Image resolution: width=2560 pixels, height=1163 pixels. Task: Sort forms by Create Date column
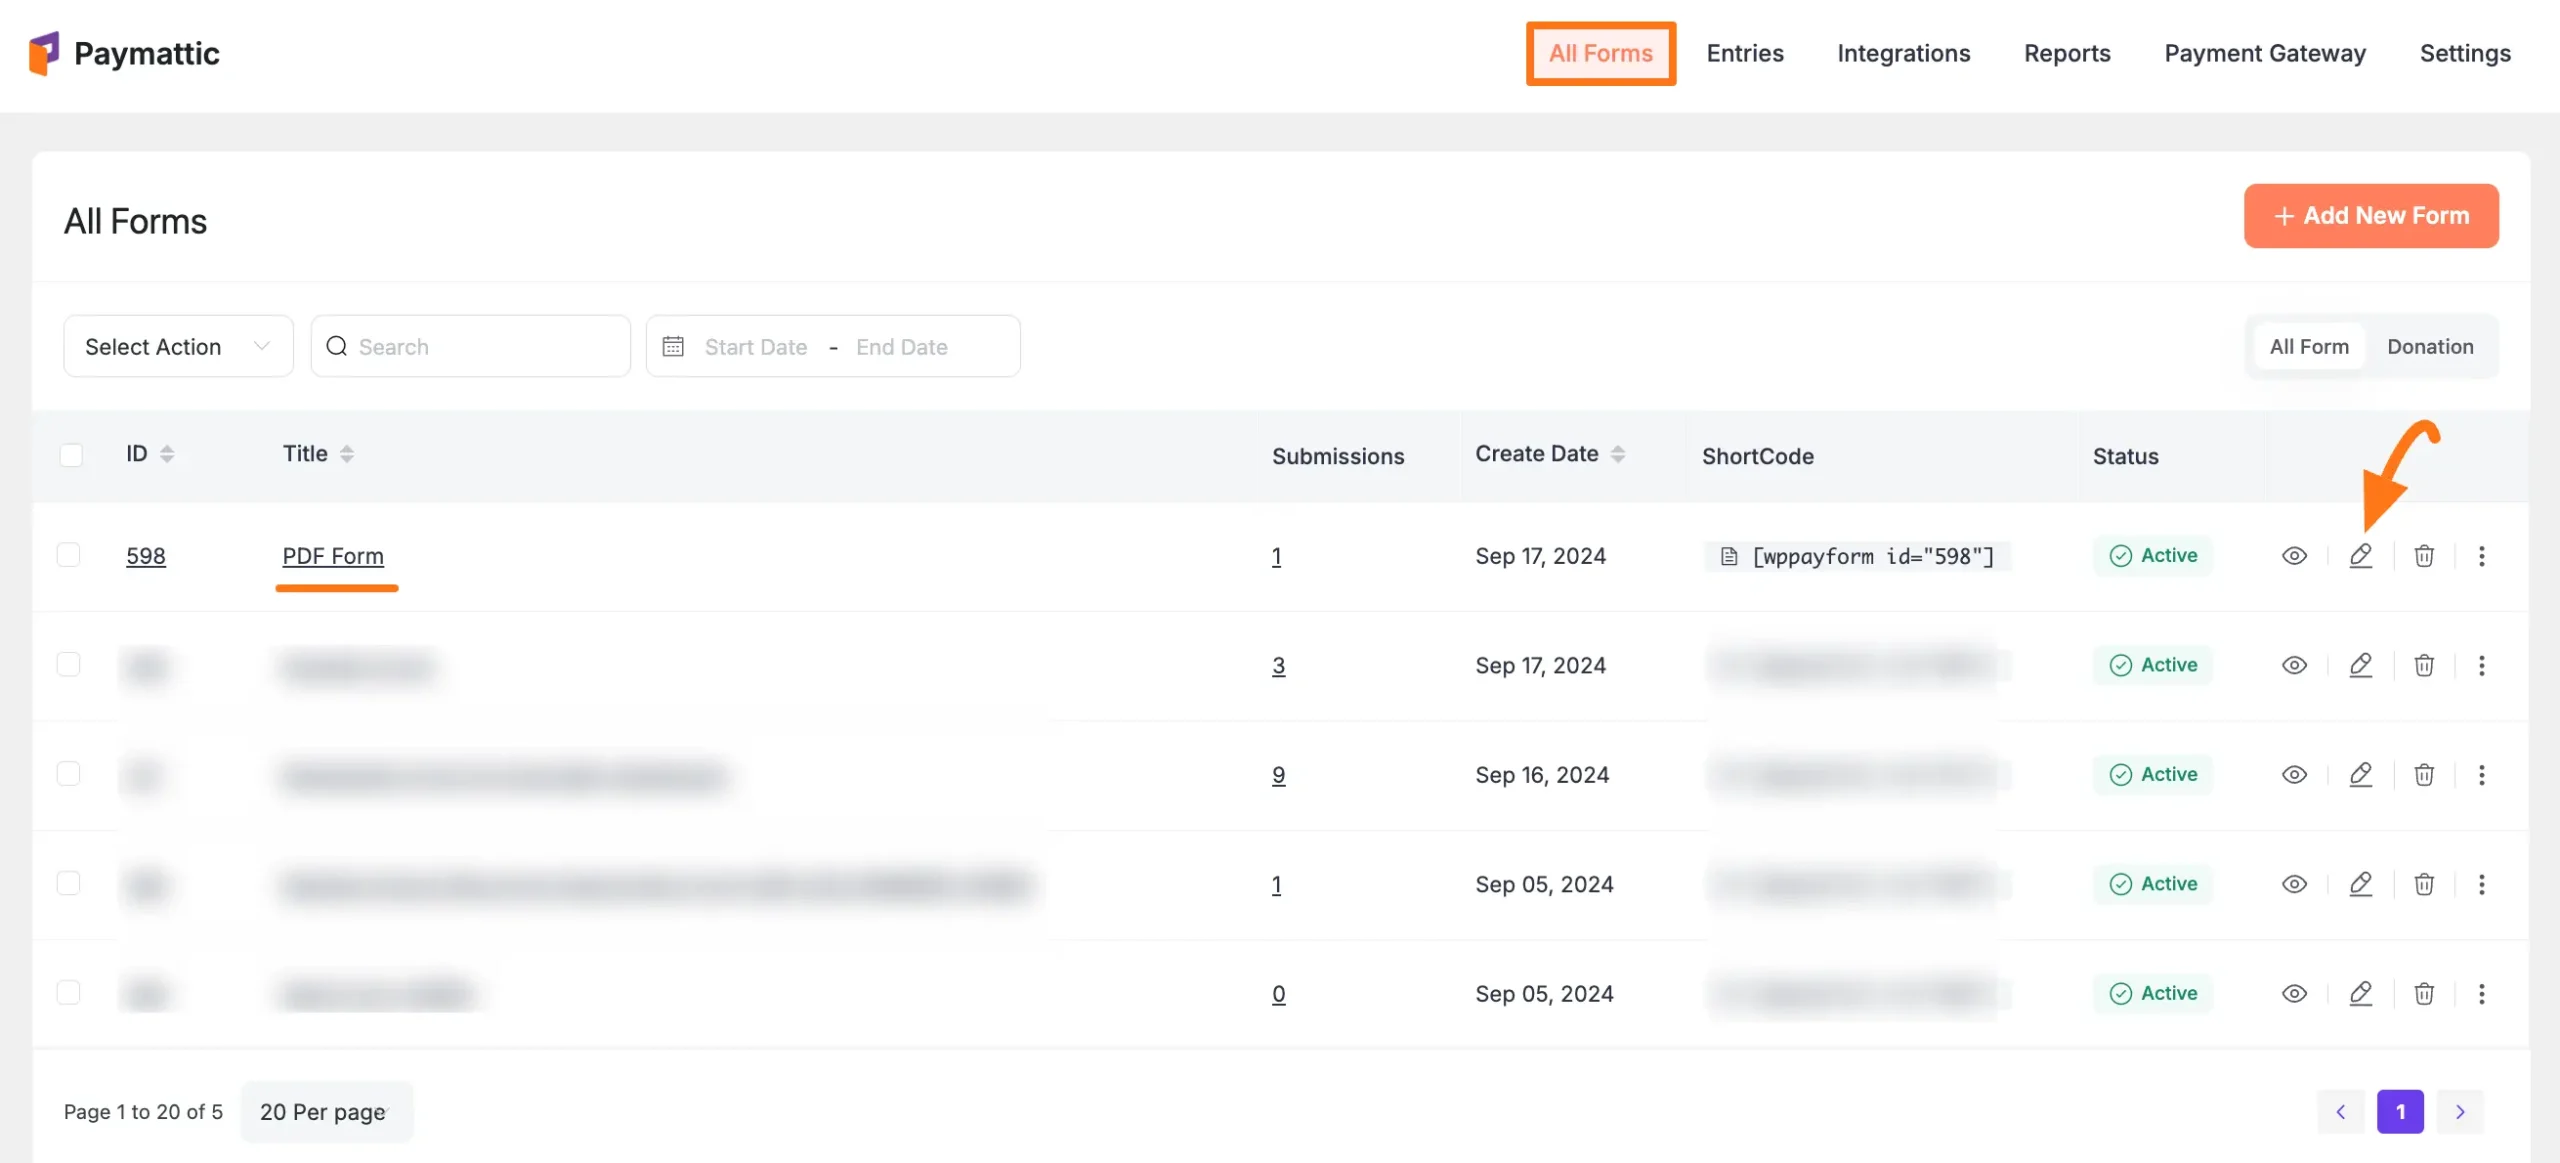coord(1617,454)
